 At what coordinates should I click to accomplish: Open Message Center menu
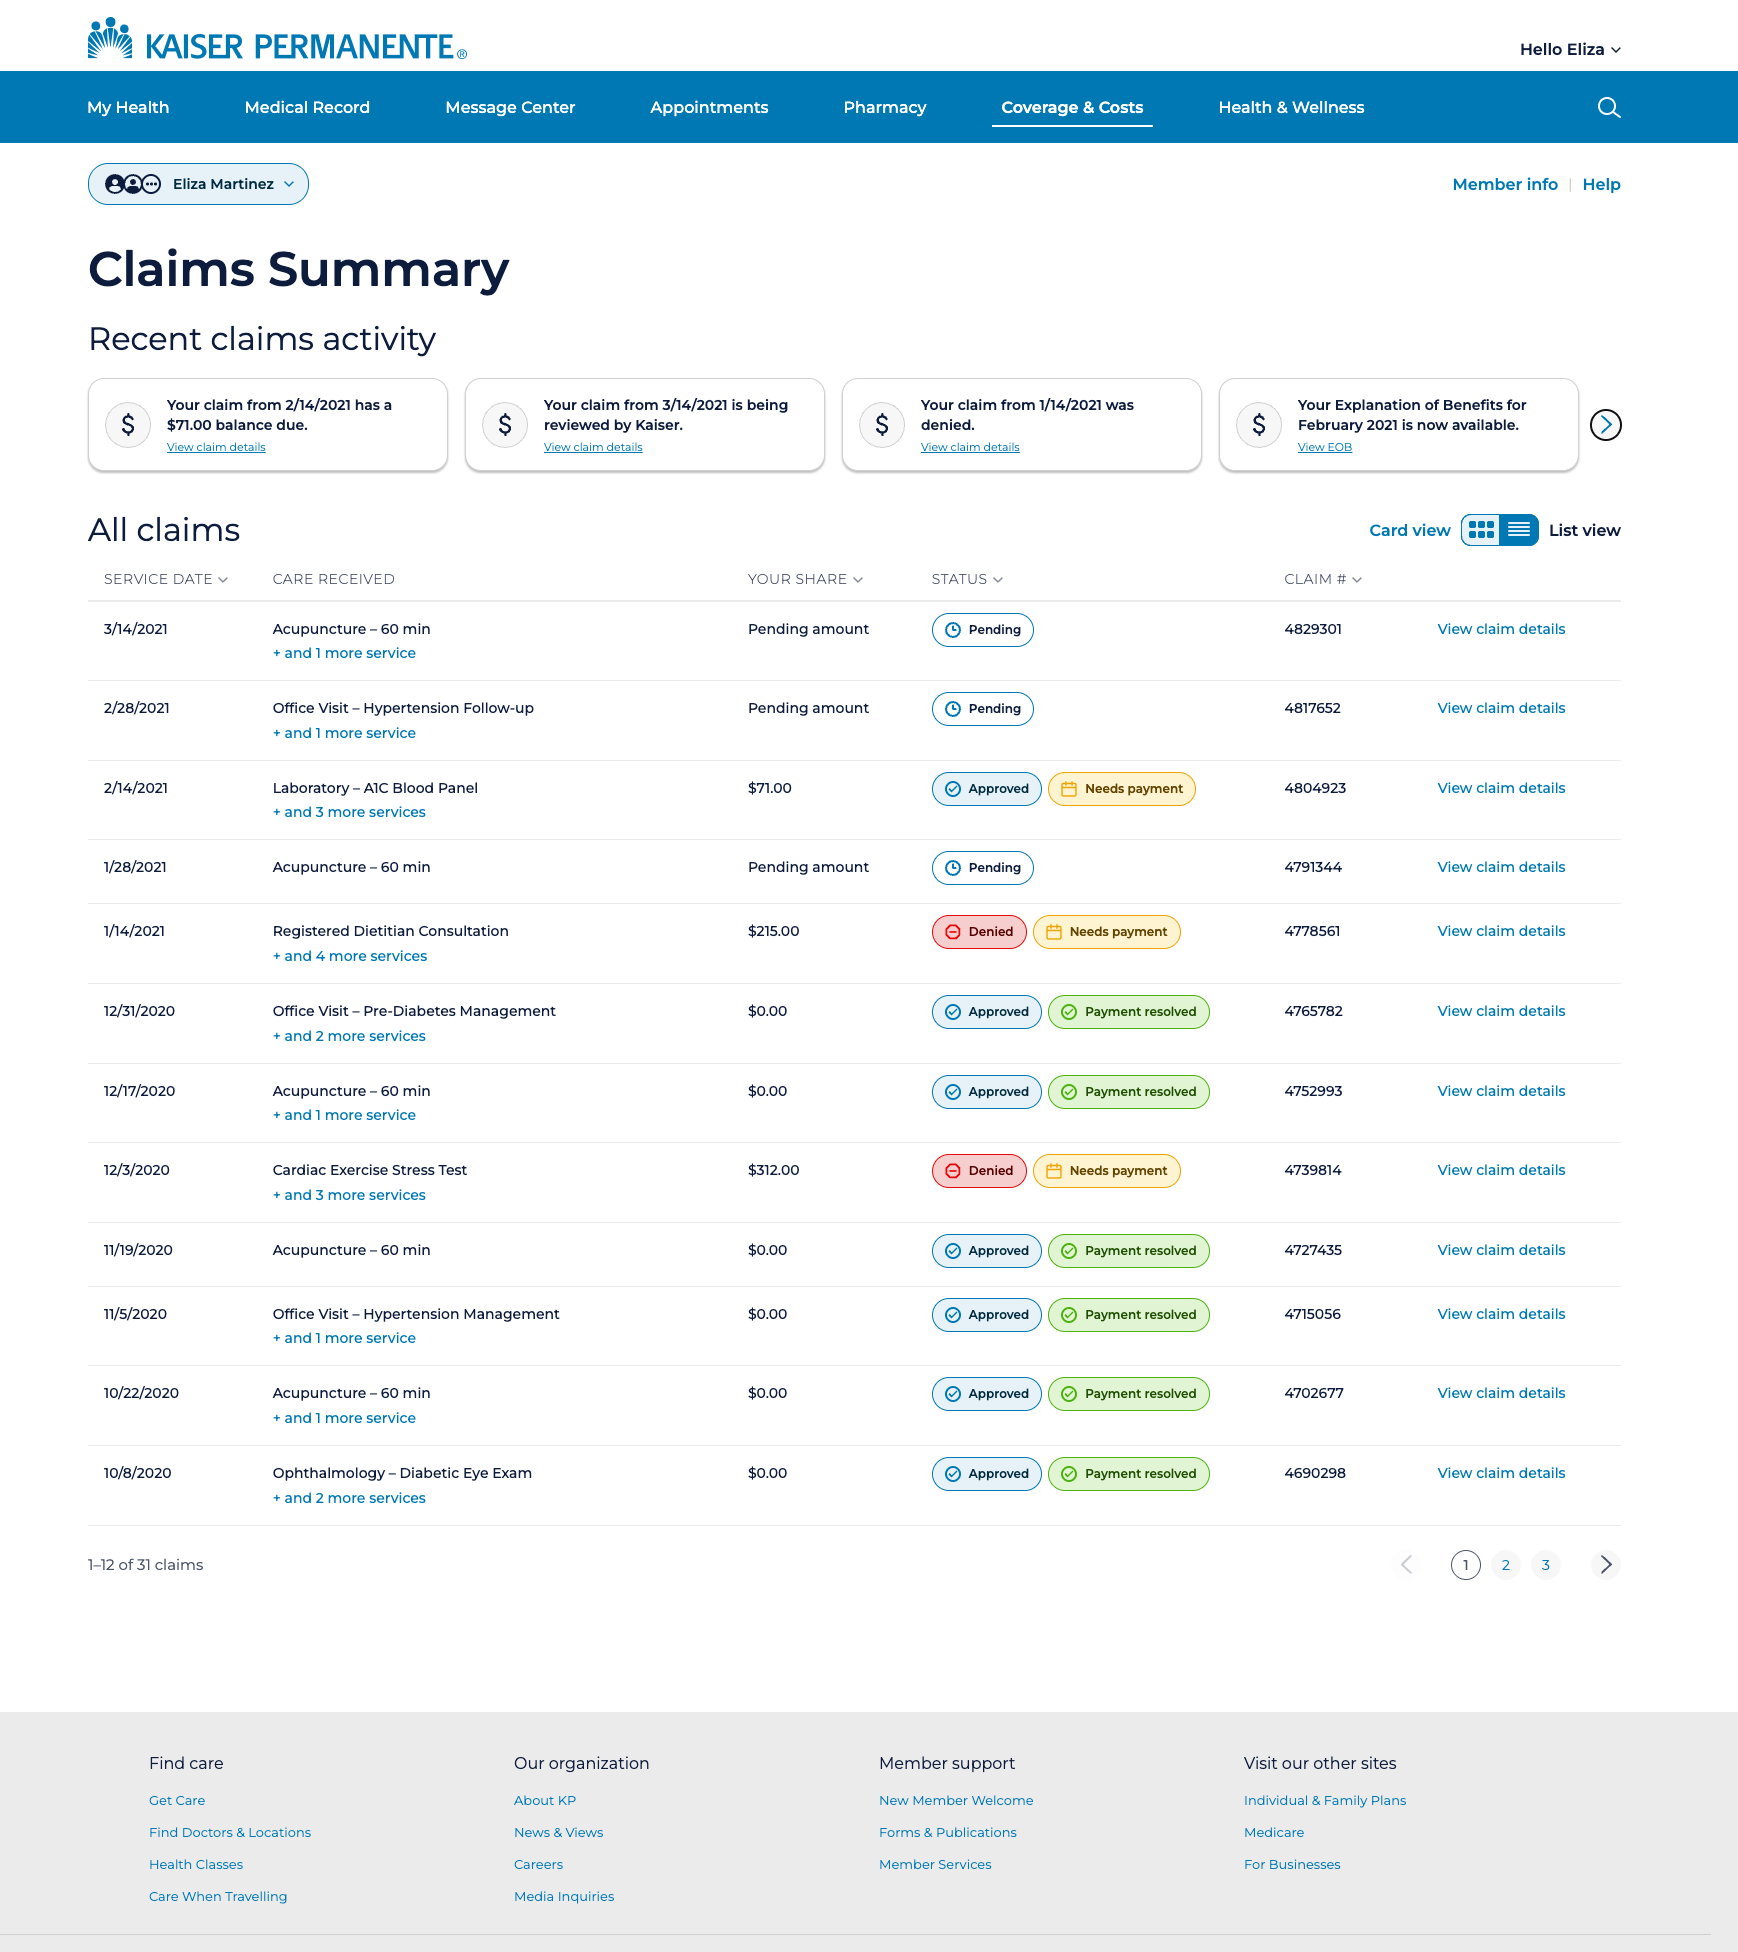point(510,107)
